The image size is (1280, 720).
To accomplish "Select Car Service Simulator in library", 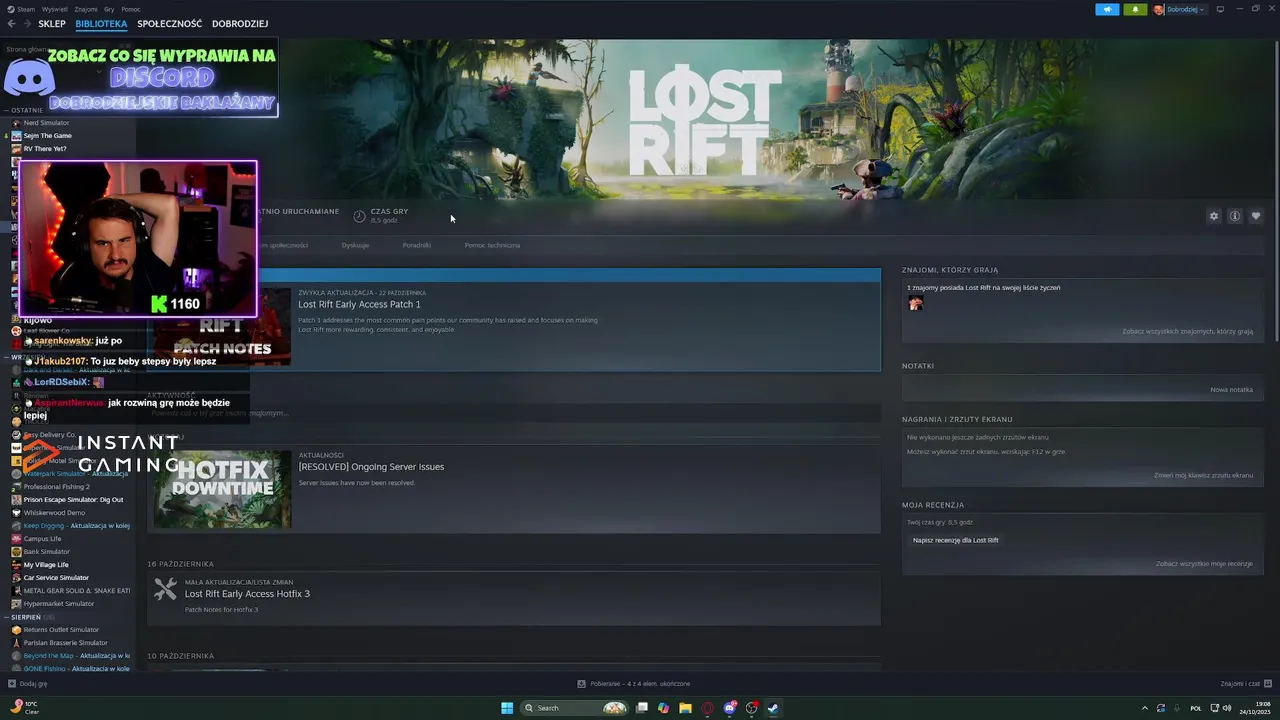I will (x=56, y=578).
